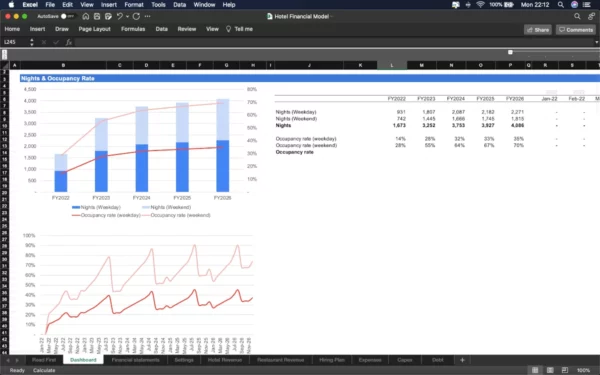Click the confirm checkmark in formula bar
Viewport: 600px width, 375px height.
point(56,42)
